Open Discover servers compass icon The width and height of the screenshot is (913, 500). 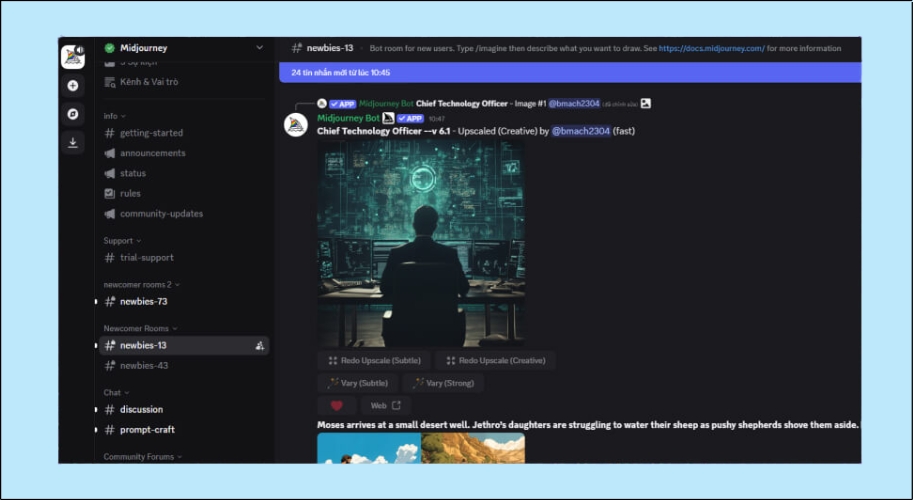pyautogui.click(x=73, y=114)
